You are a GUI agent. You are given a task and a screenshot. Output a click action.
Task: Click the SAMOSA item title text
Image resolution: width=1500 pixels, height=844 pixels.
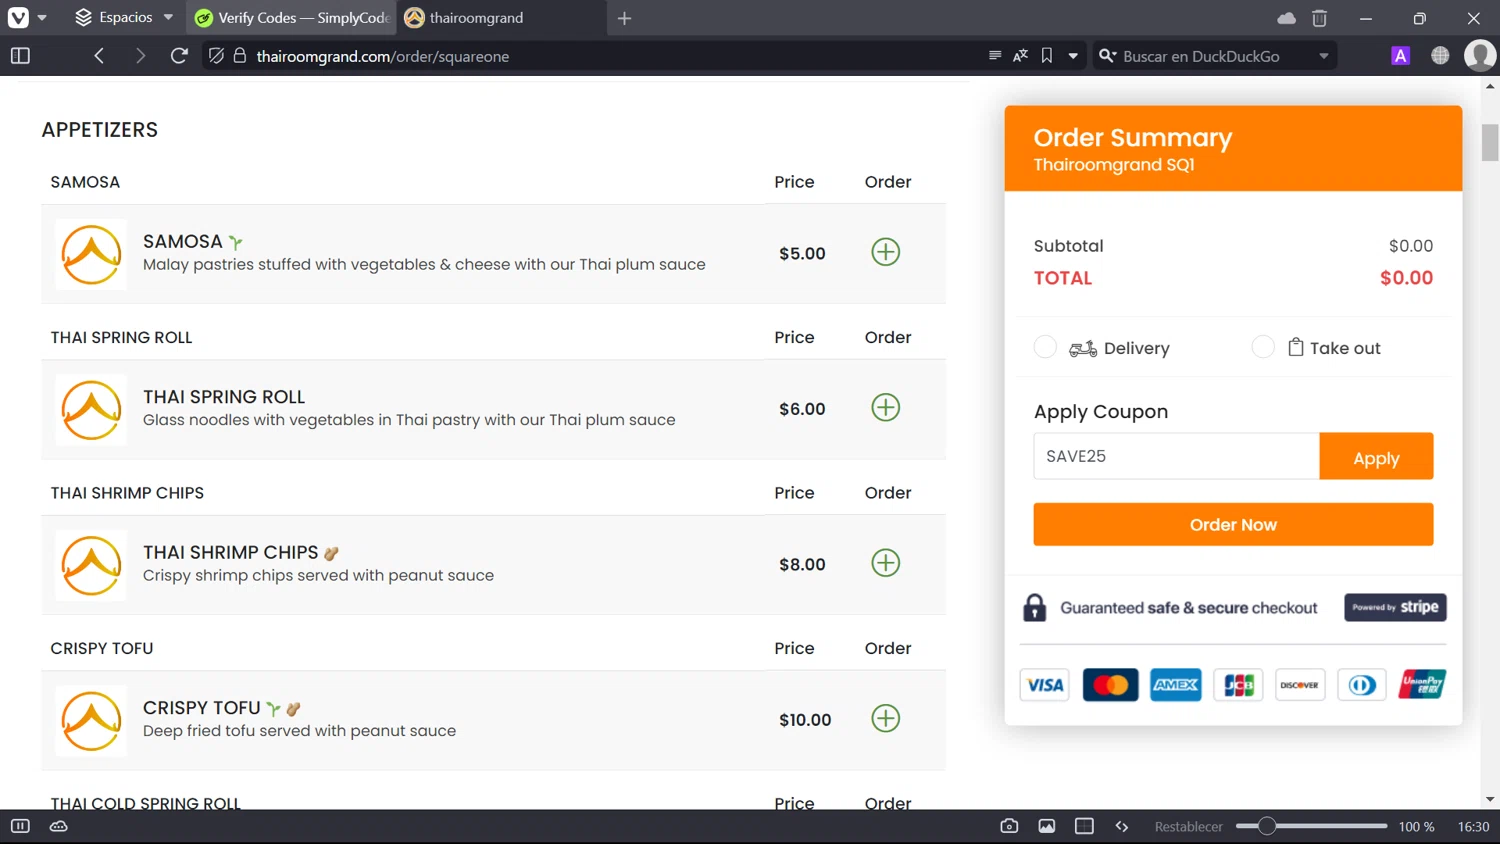182,241
